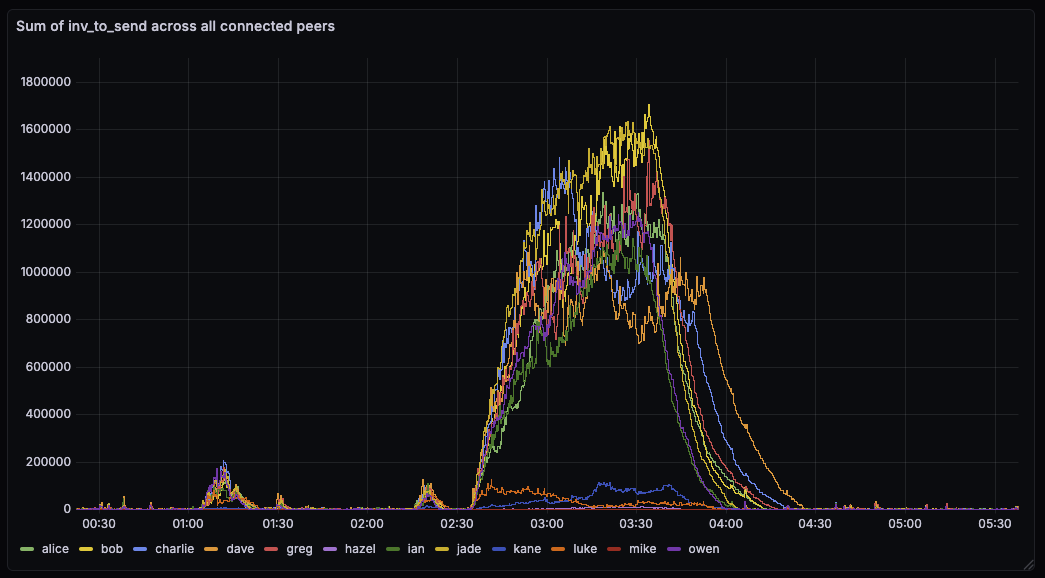Viewport: 1045px width, 578px height.
Task: Isolate the bob series via its legend label
Action: point(111,549)
